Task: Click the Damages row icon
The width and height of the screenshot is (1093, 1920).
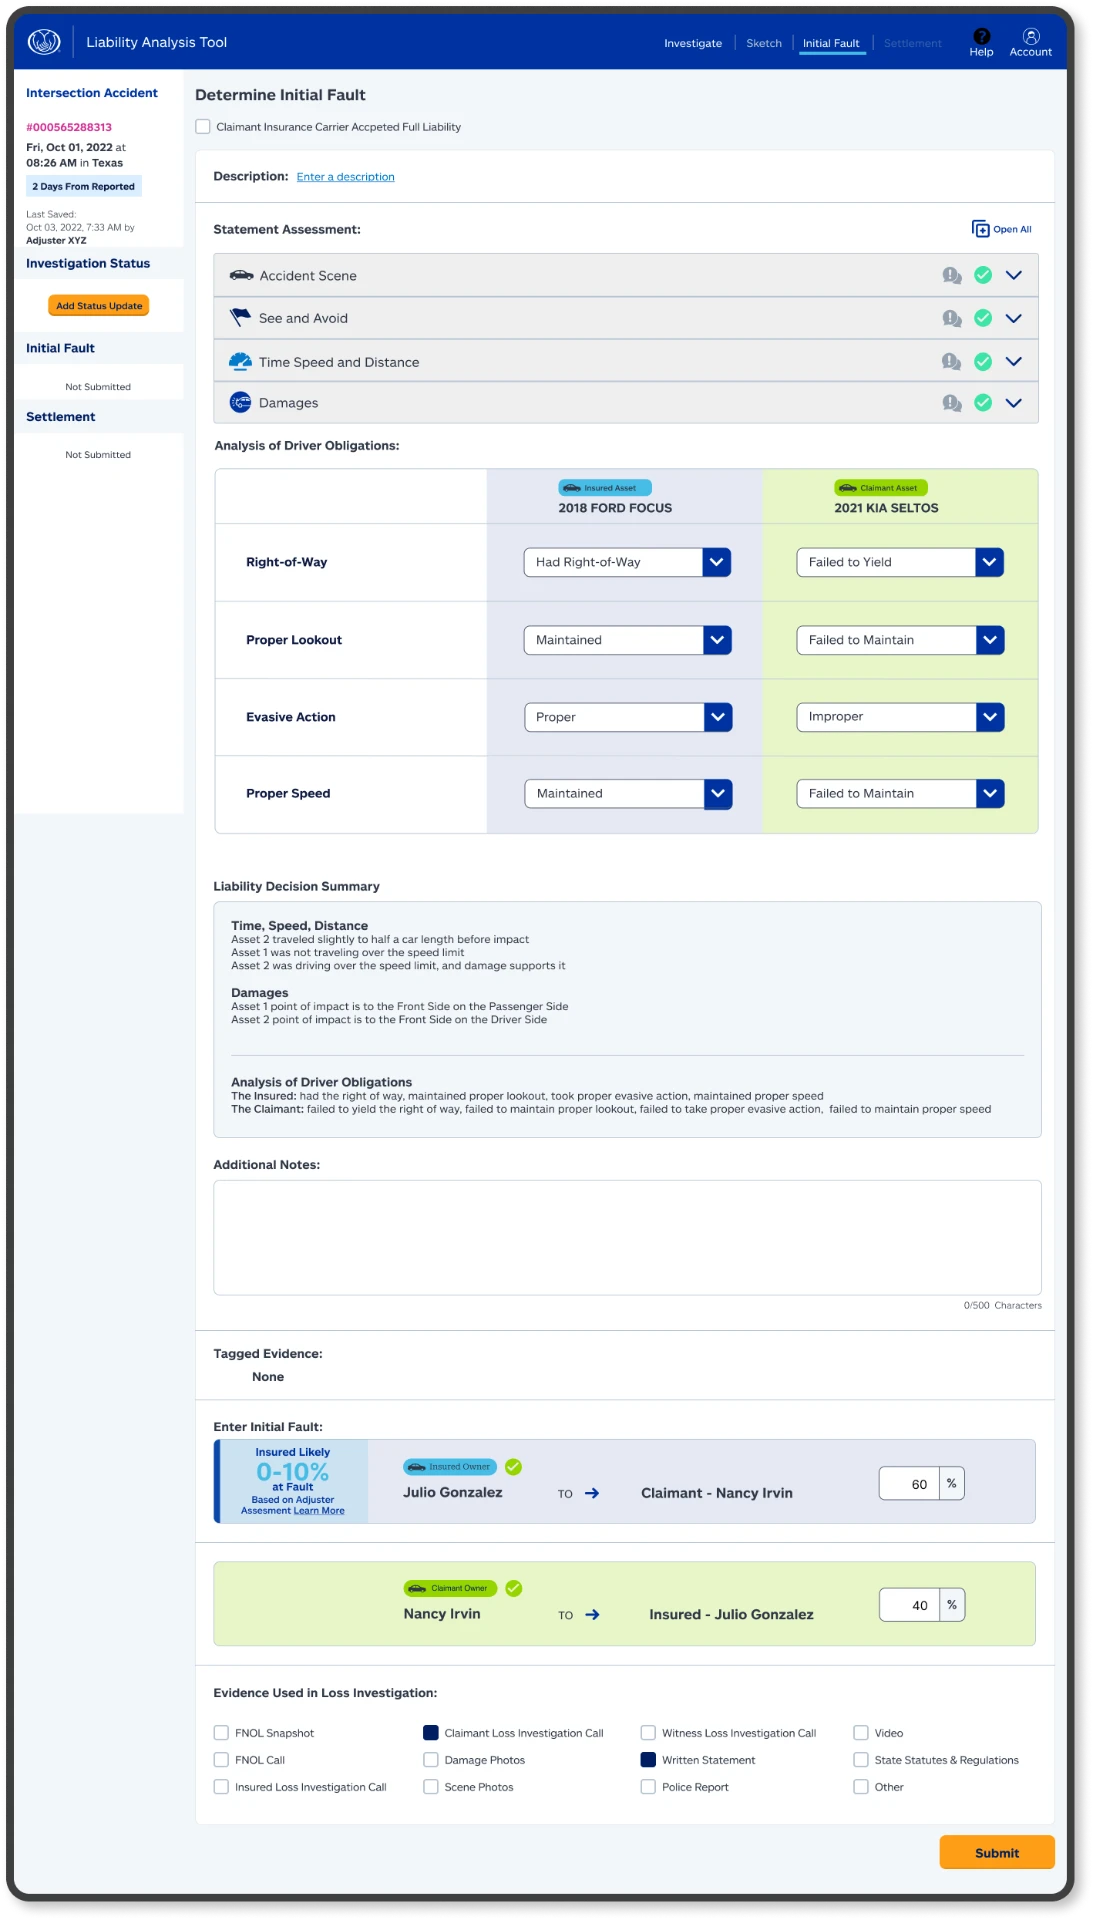Action: (x=240, y=402)
